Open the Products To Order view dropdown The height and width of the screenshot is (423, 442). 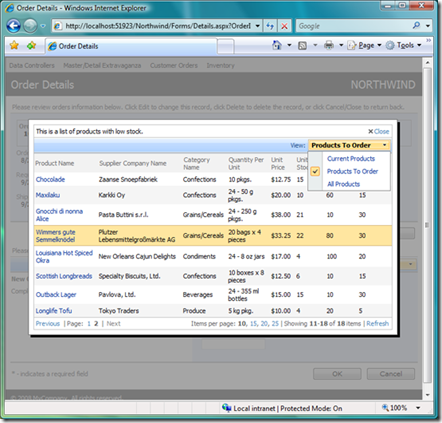point(349,145)
